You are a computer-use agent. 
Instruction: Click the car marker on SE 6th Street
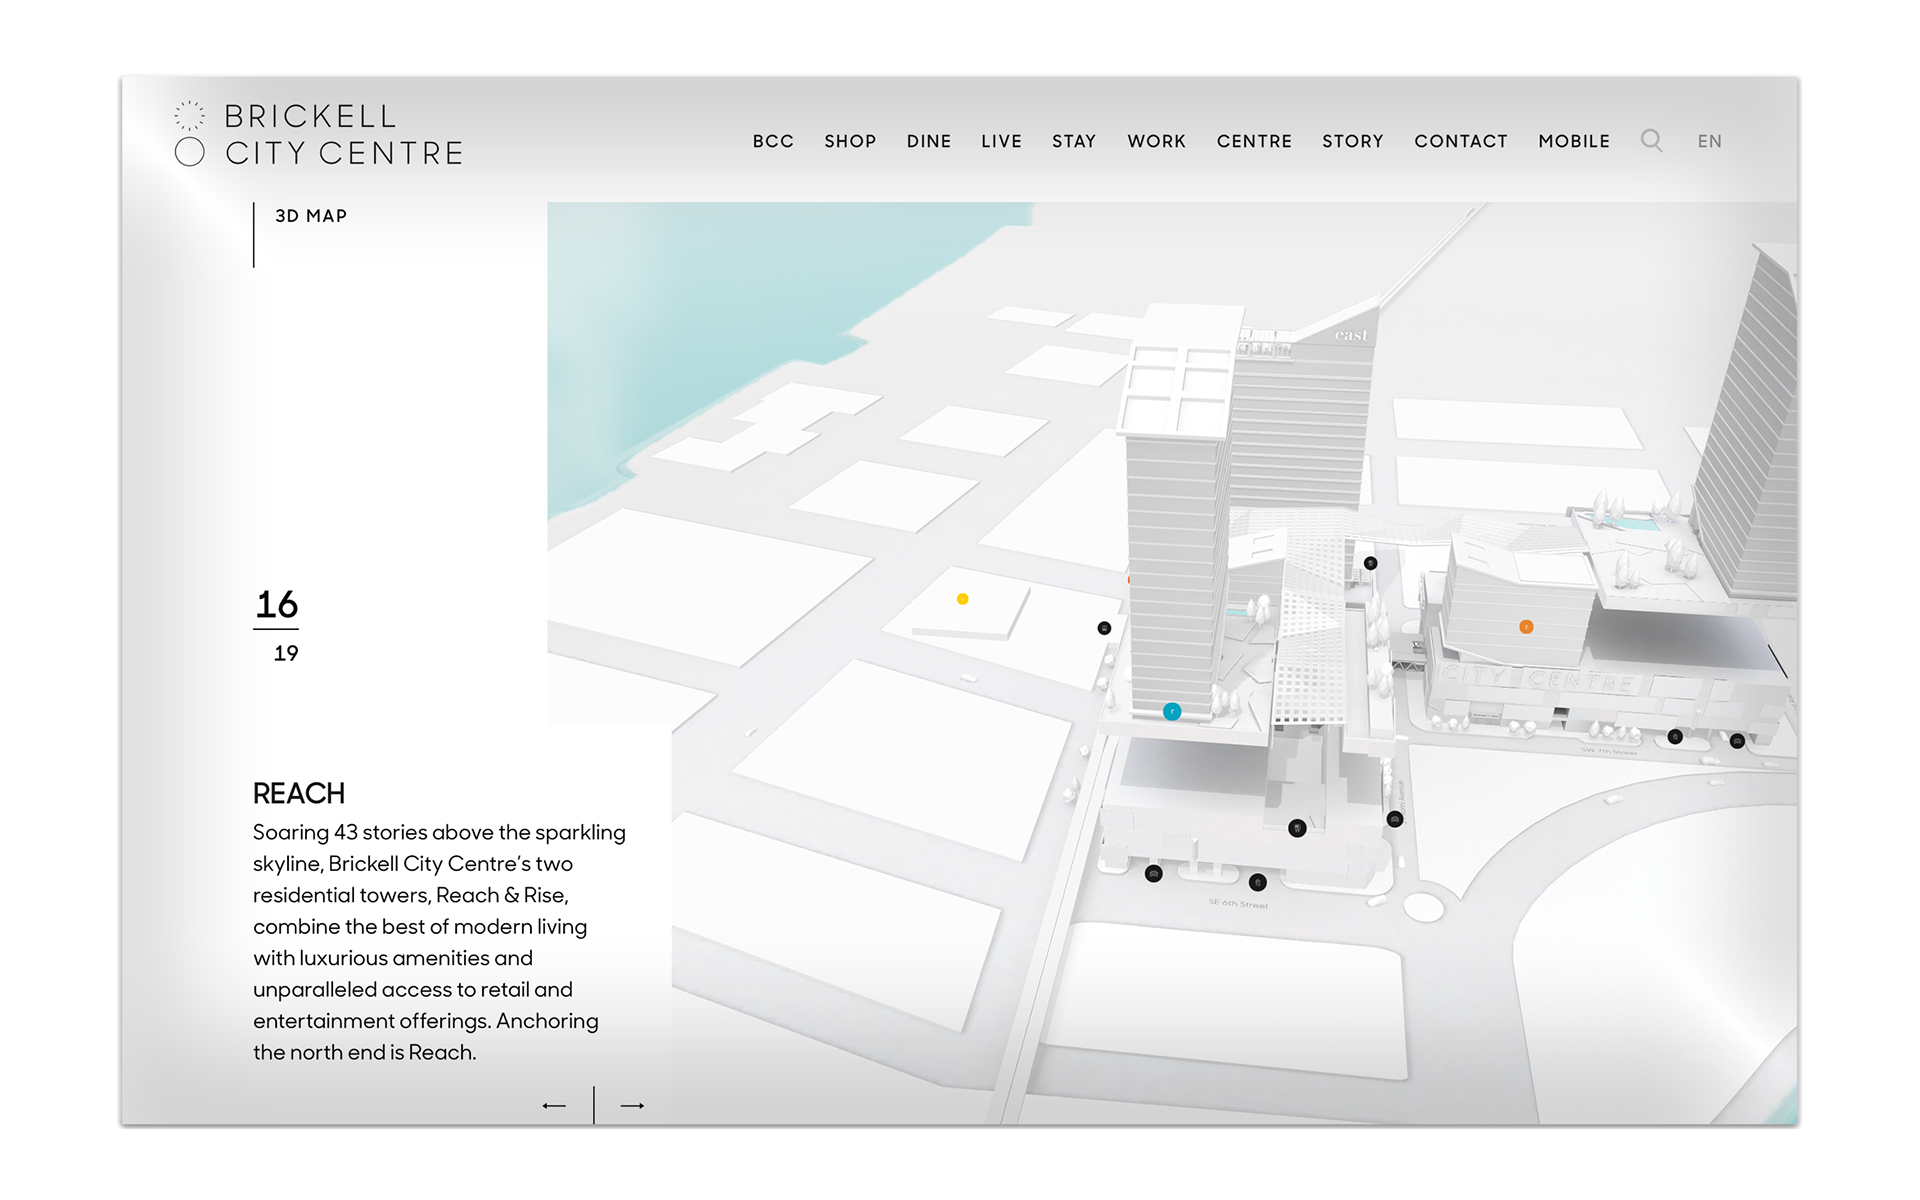[1153, 873]
